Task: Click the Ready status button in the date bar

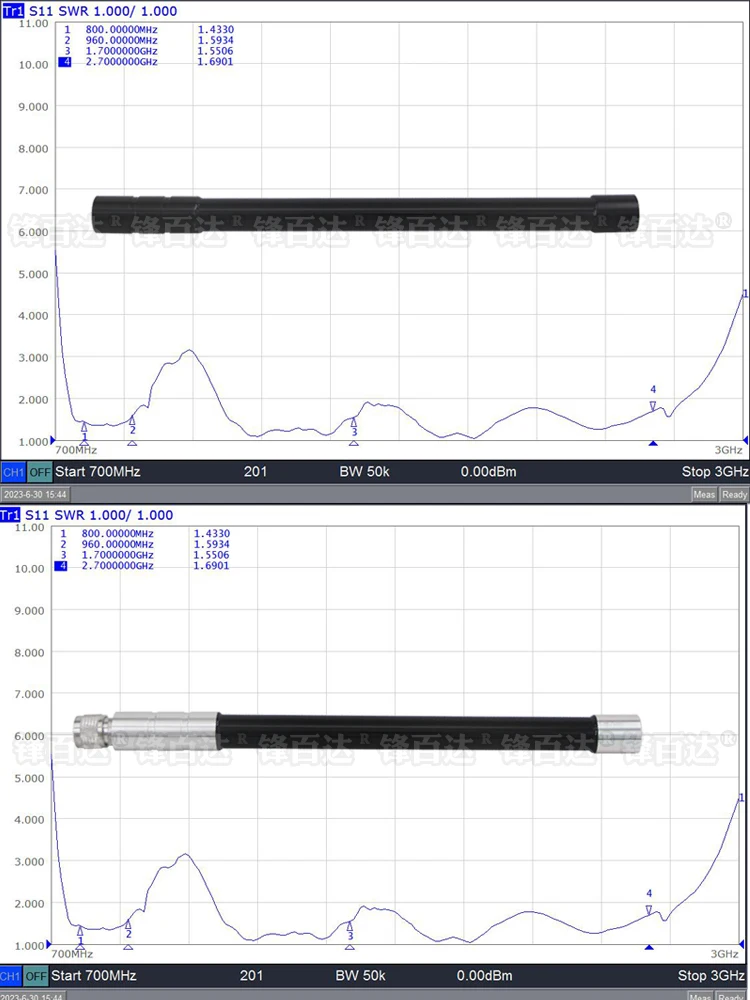Action: pyautogui.click(x=734, y=494)
